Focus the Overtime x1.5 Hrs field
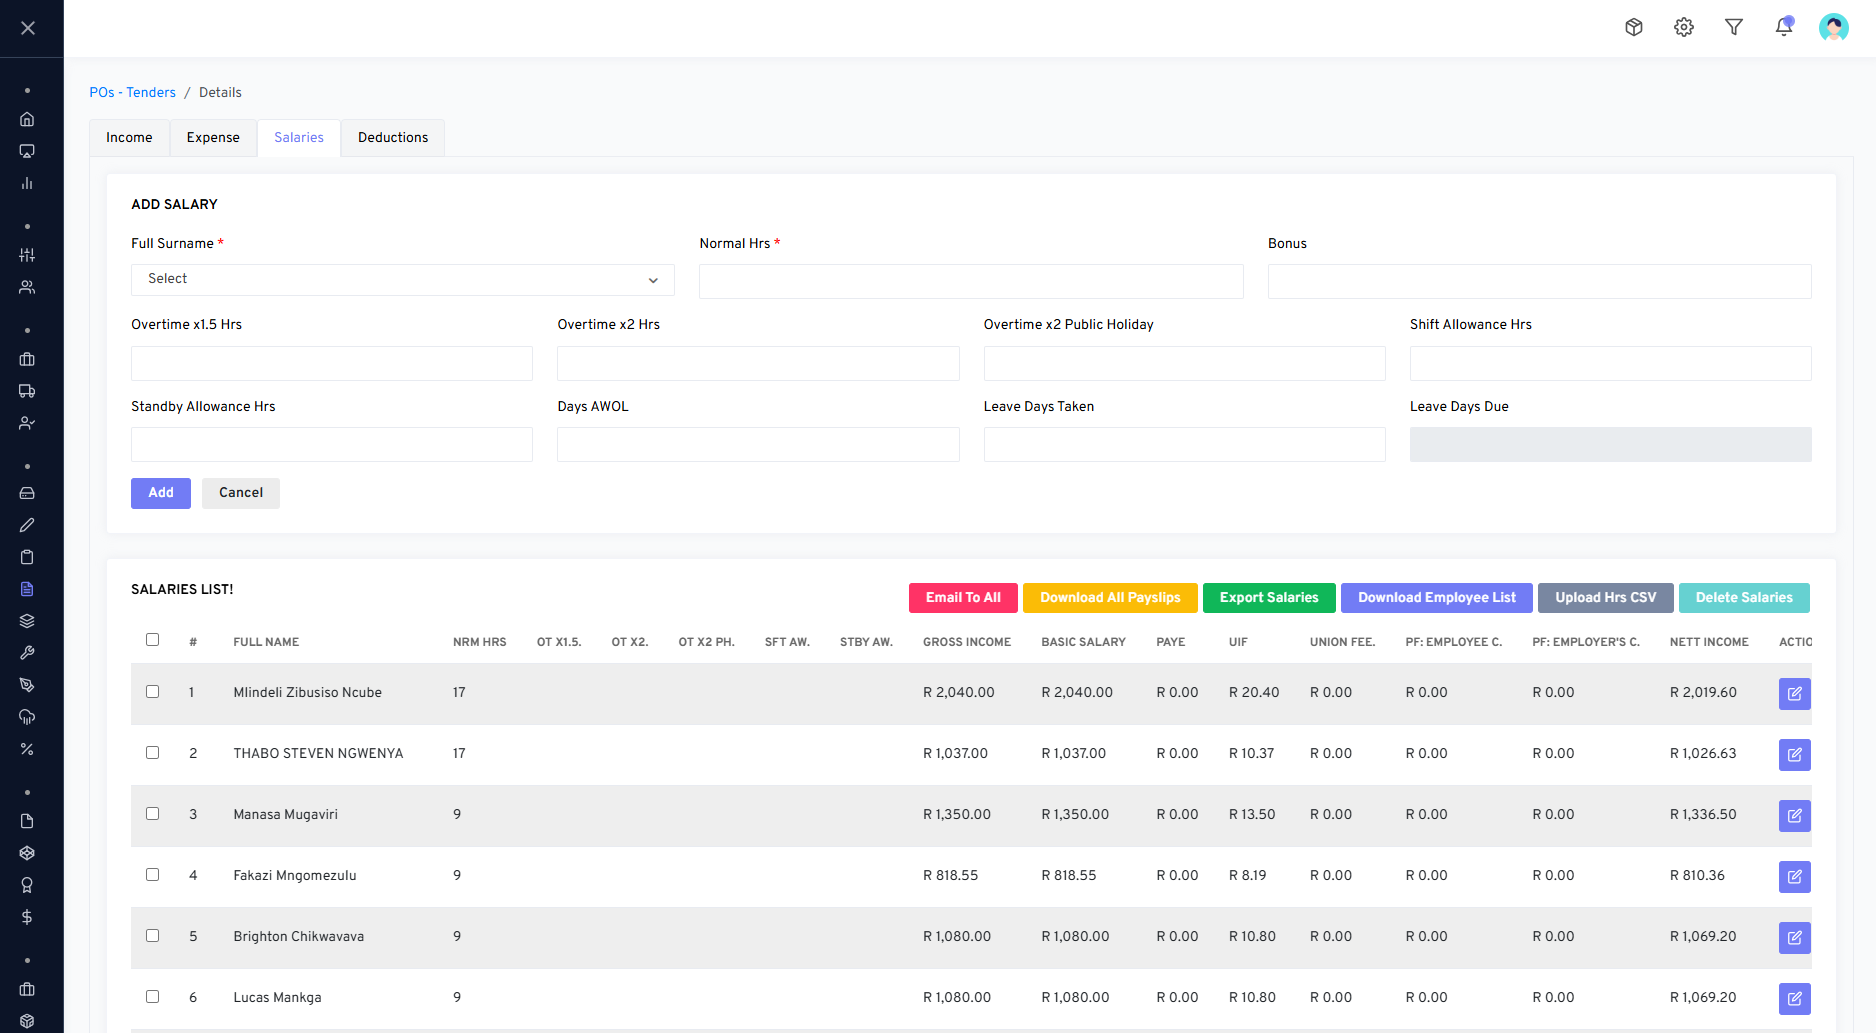 pyautogui.click(x=332, y=363)
